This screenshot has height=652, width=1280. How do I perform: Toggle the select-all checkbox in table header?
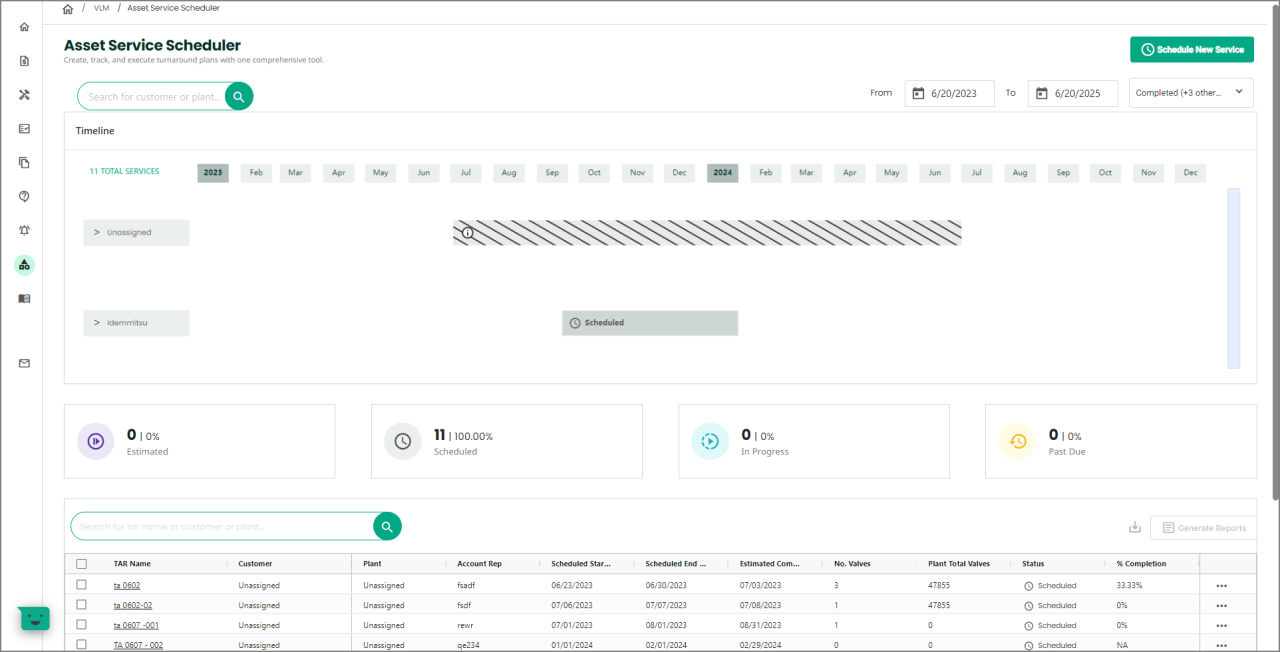tap(82, 564)
